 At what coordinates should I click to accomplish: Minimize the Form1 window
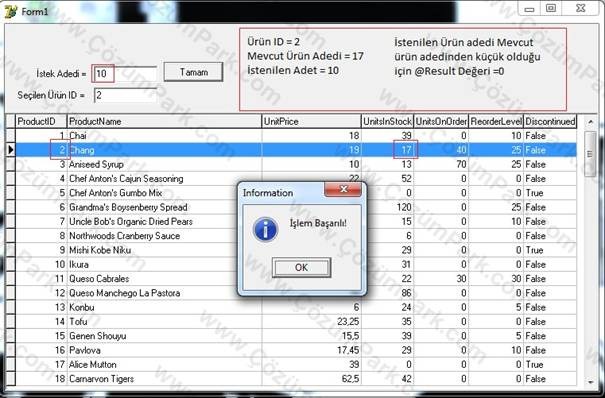[x=530, y=8]
